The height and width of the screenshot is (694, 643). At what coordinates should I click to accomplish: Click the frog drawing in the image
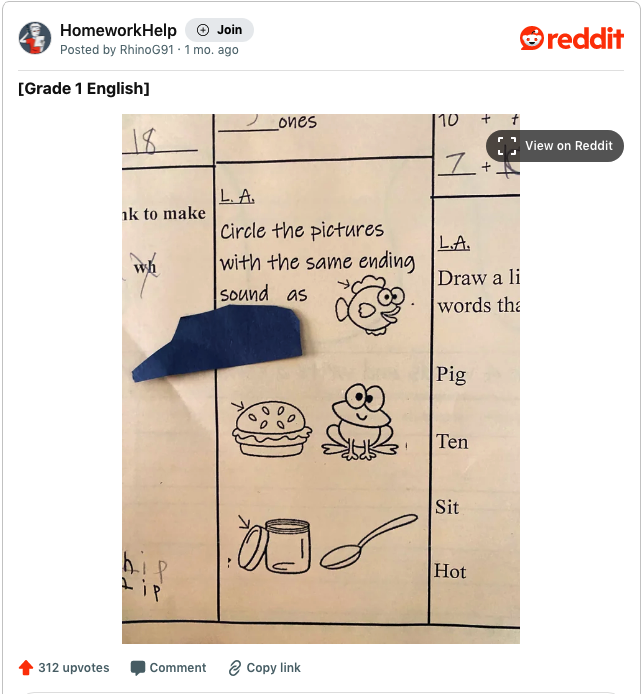360,422
